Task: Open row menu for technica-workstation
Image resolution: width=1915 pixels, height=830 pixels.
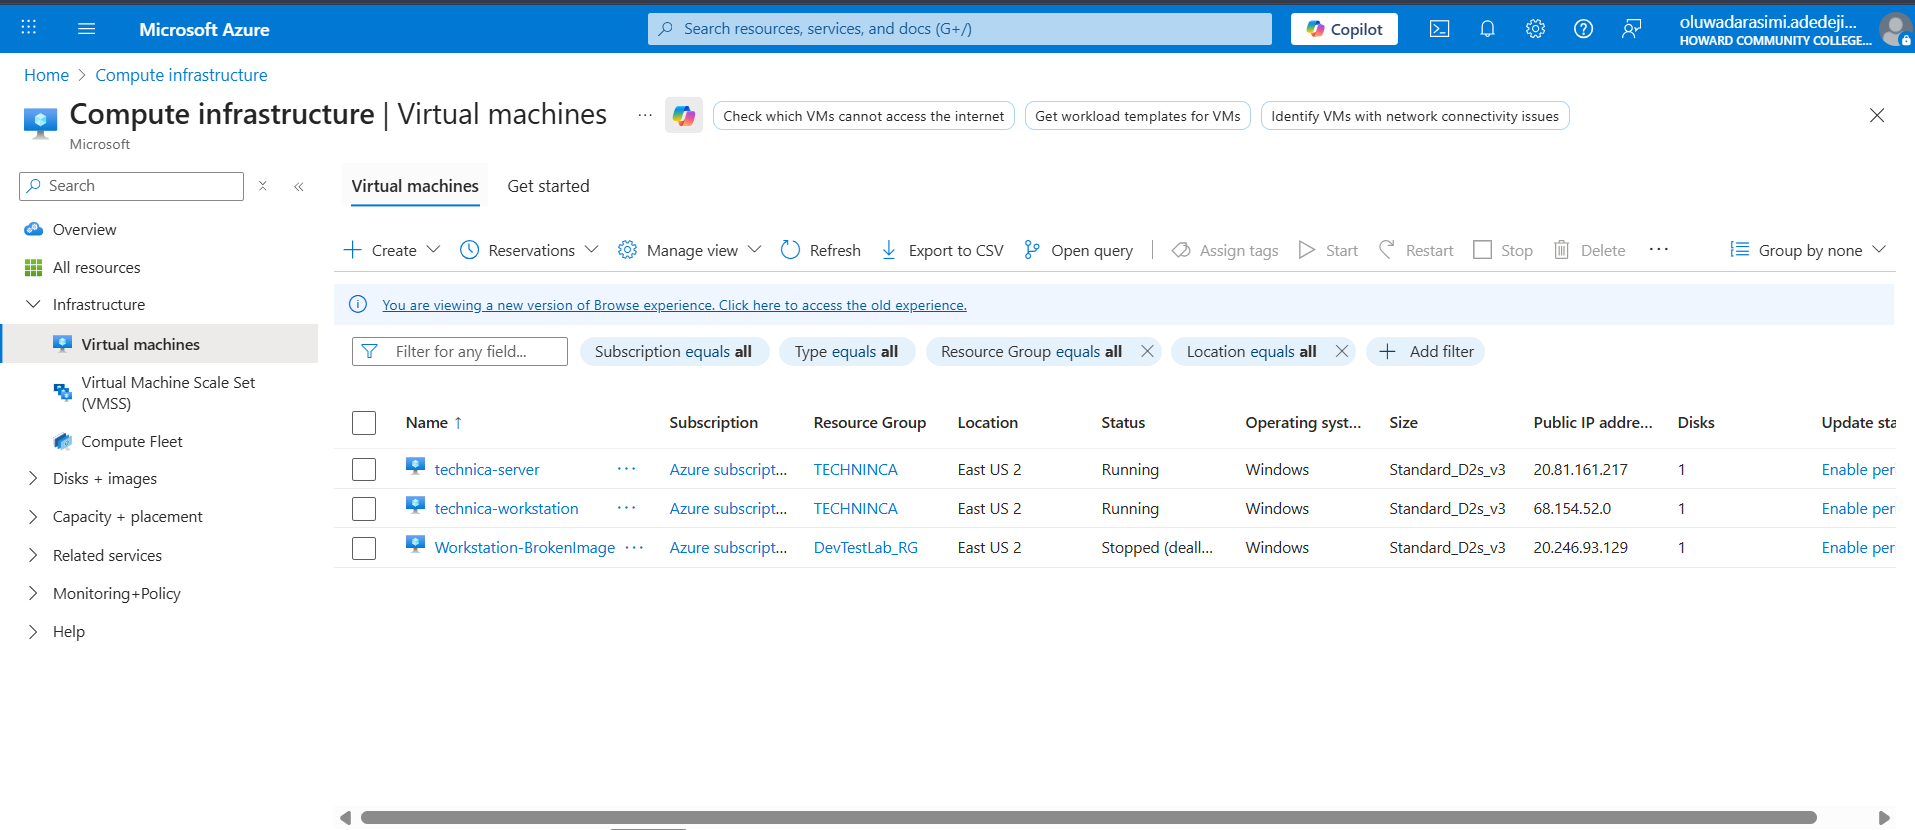Action: tap(627, 508)
